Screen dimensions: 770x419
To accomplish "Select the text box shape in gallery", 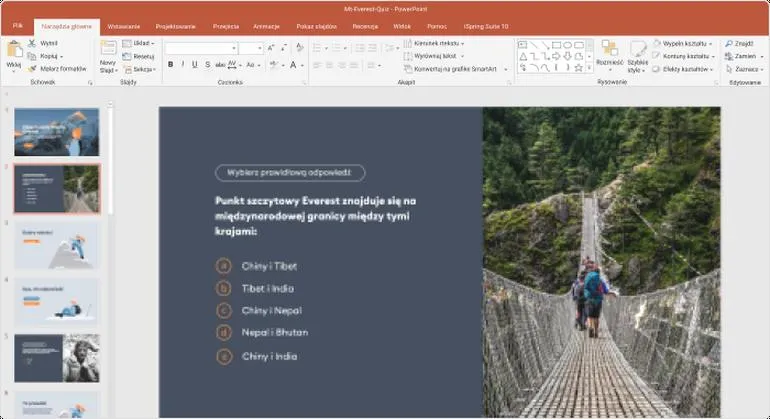I will [x=523, y=45].
